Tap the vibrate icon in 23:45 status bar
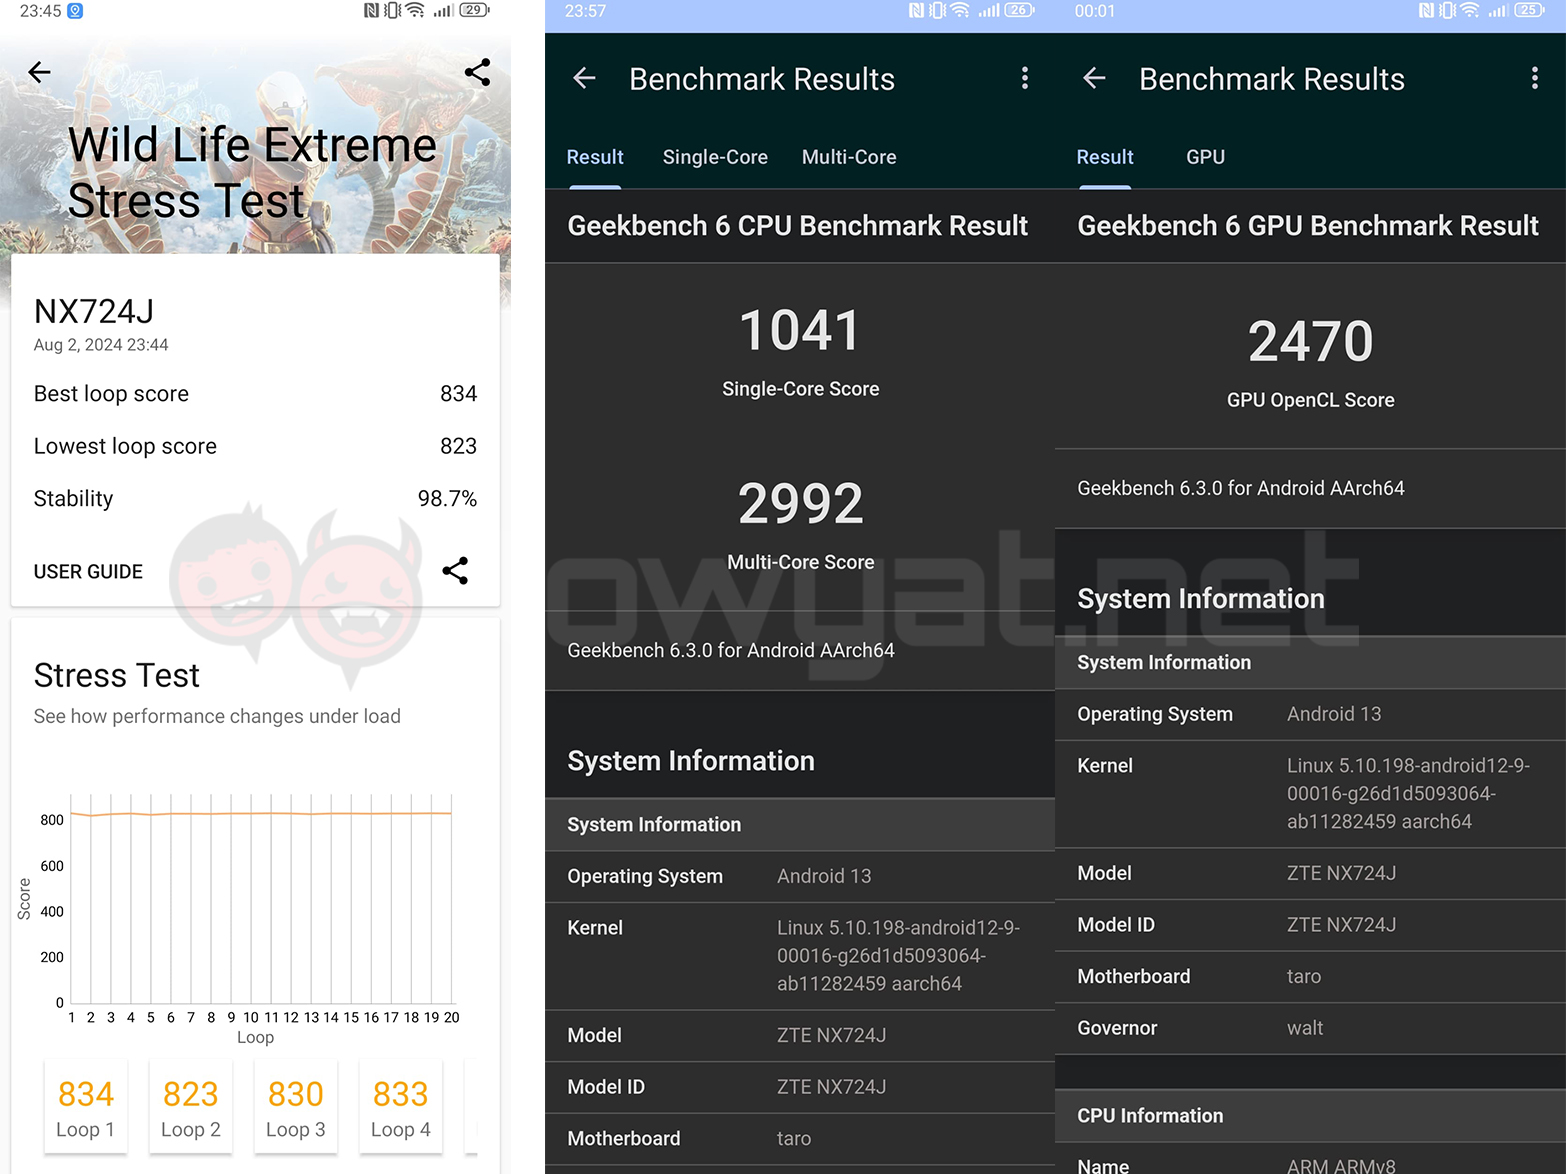The height and width of the screenshot is (1174, 1566). click(392, 10)
